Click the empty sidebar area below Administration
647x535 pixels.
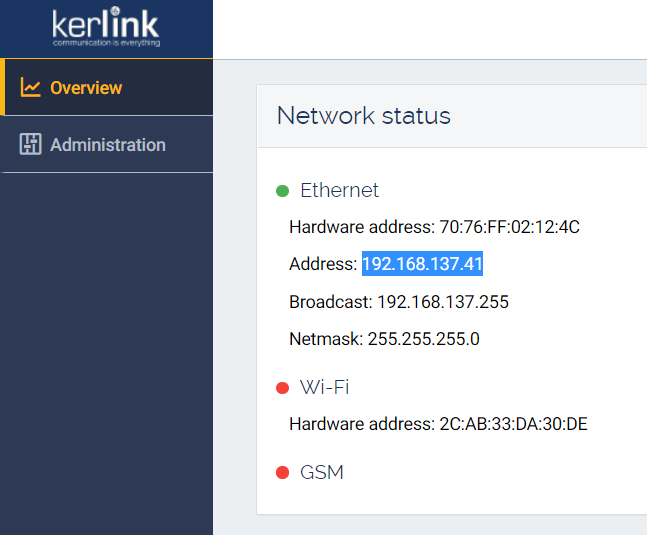click(106, 351)
